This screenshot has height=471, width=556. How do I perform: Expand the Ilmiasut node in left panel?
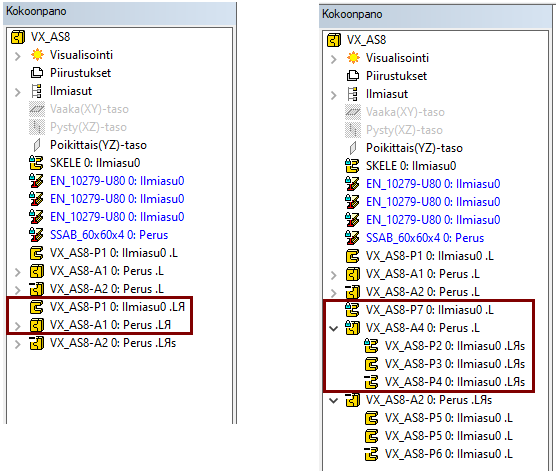tap(17, 92)
